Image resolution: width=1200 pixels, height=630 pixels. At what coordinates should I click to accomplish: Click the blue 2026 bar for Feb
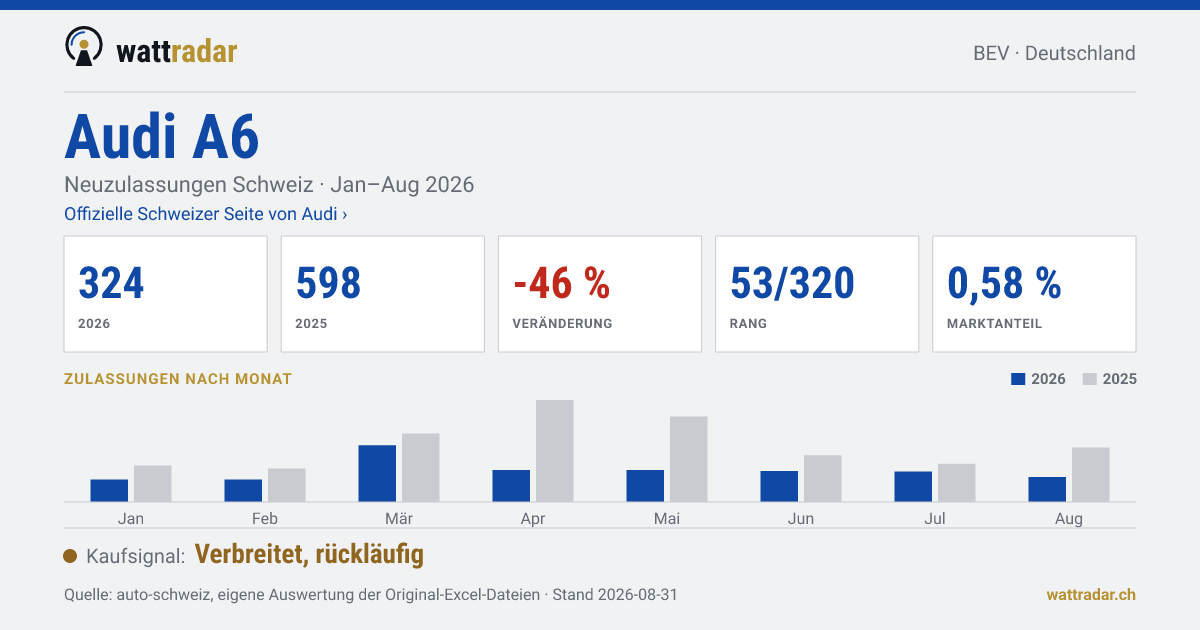243,490
